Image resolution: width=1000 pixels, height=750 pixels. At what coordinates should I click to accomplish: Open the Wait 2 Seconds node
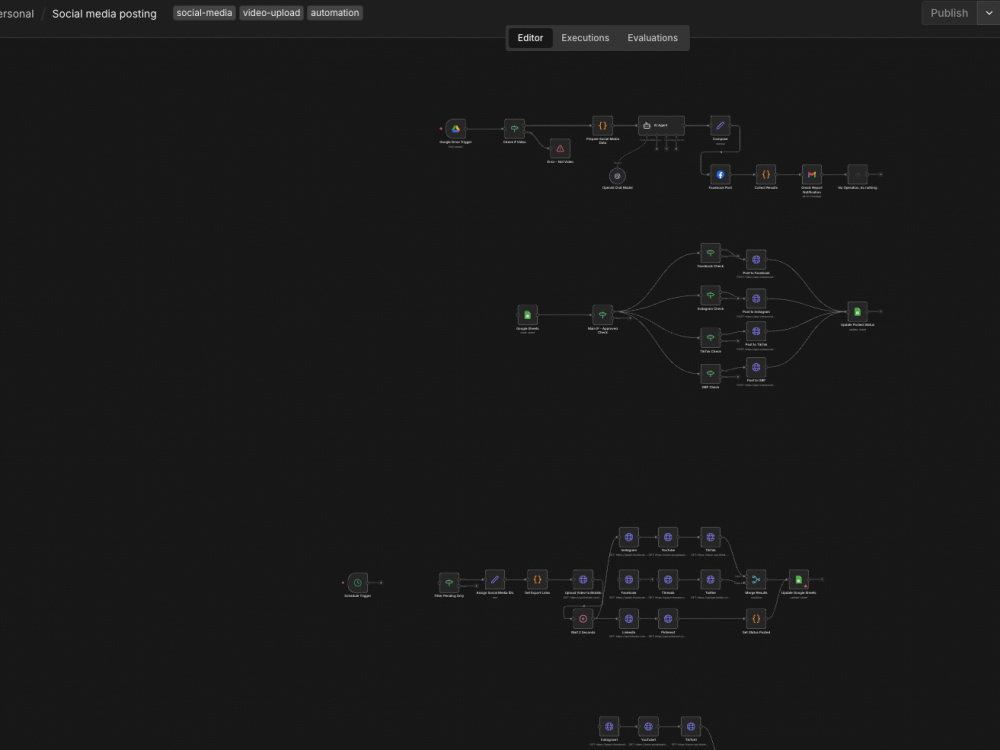tap(583, 619)
